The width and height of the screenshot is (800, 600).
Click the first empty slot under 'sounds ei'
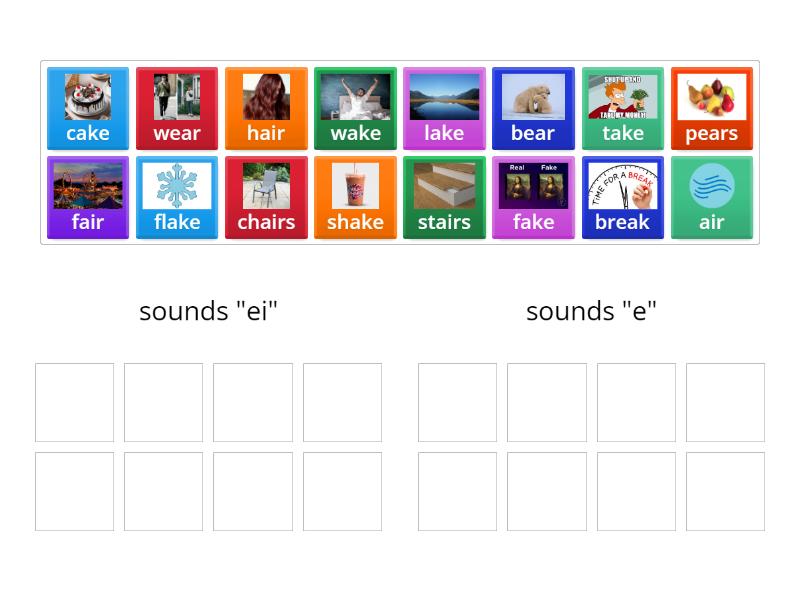pos(73,400)
